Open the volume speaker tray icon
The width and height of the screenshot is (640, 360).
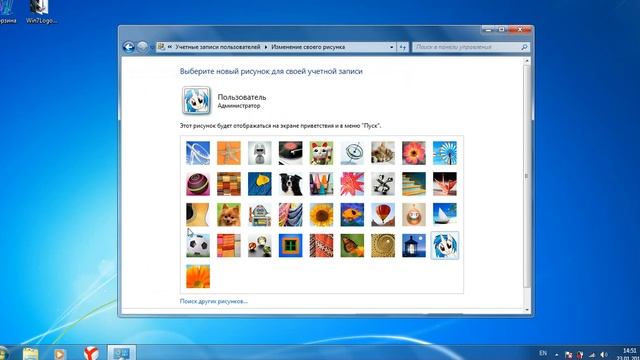[x=604, y=355]
